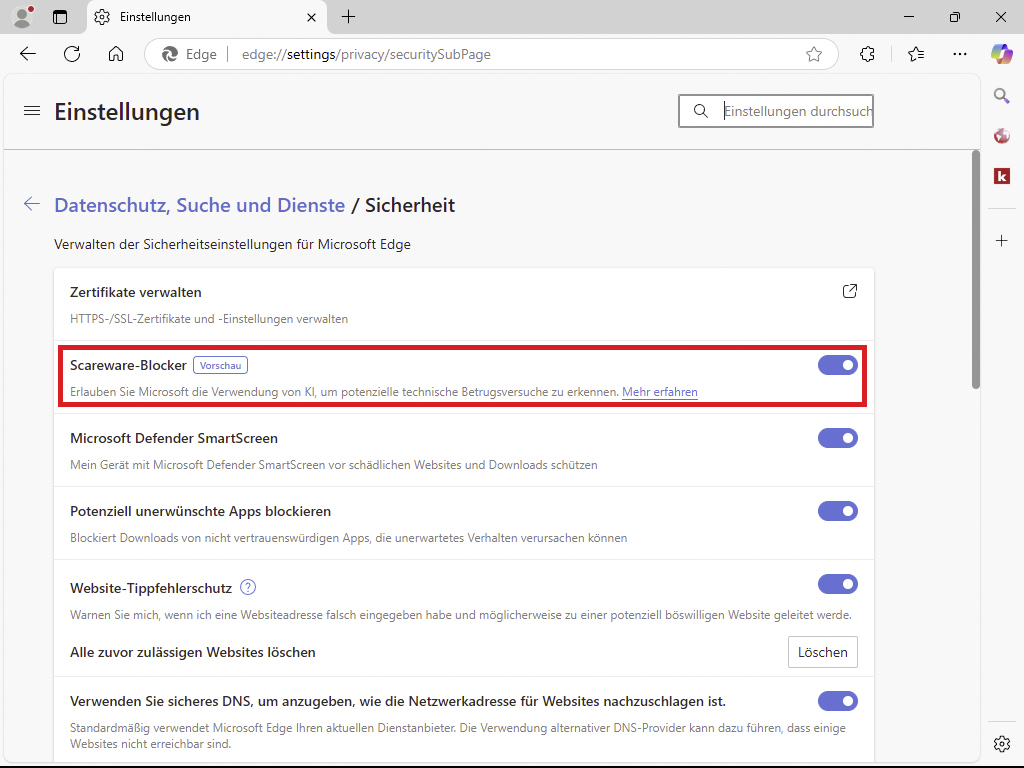The width and height of the screenshot is (1024, 768).
Task: Open Zertifikate verwalten external link icon
Action: 850,291
